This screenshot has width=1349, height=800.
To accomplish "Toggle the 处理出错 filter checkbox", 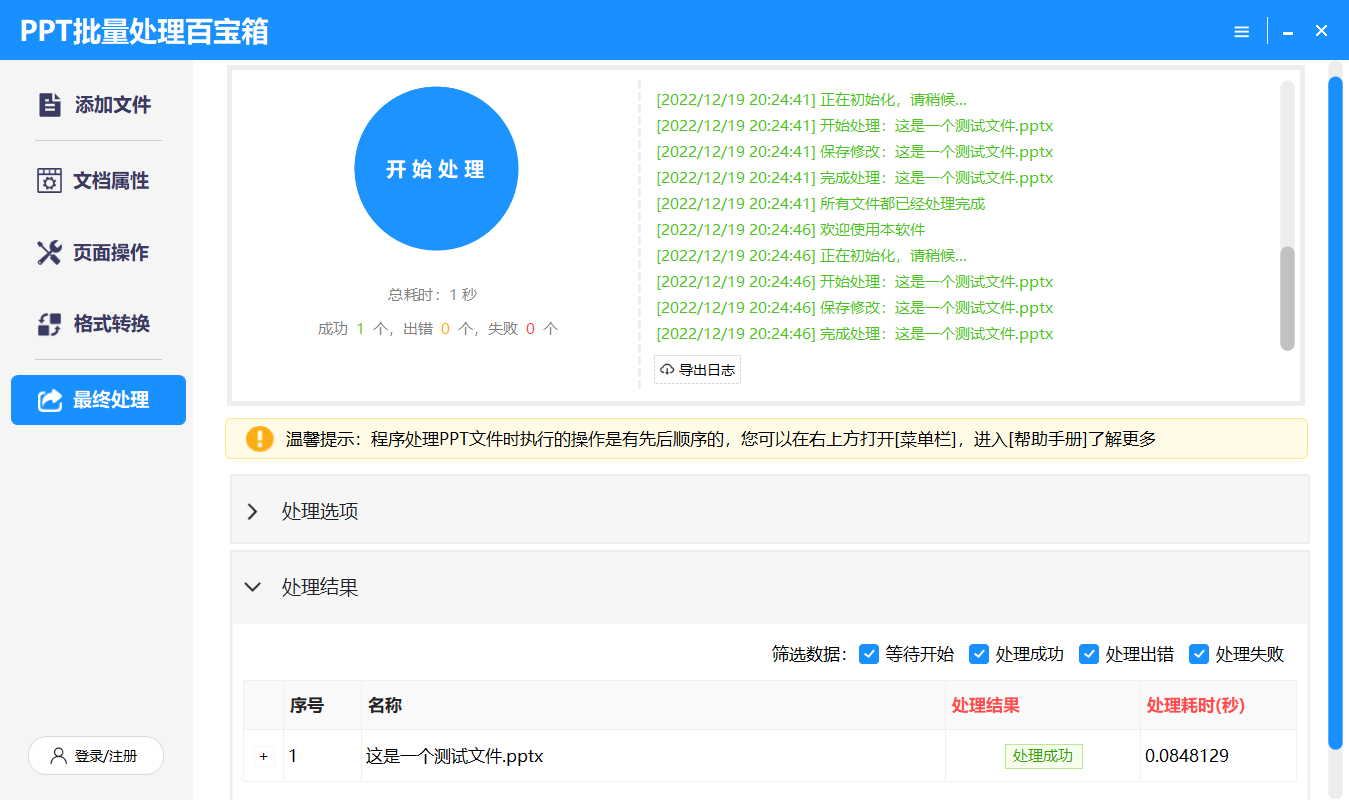I will point(1089,654).
